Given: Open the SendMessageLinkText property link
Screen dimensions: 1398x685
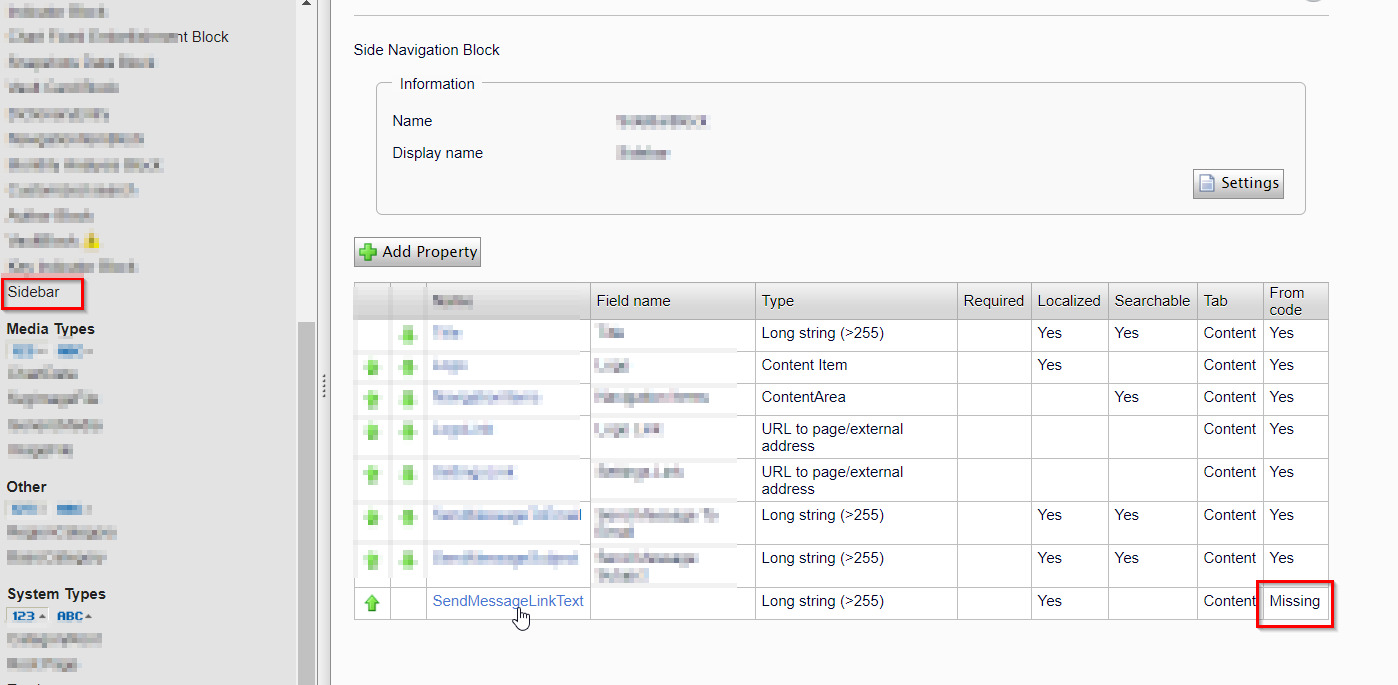Looking at the screenshot, I should click(508, 601).
